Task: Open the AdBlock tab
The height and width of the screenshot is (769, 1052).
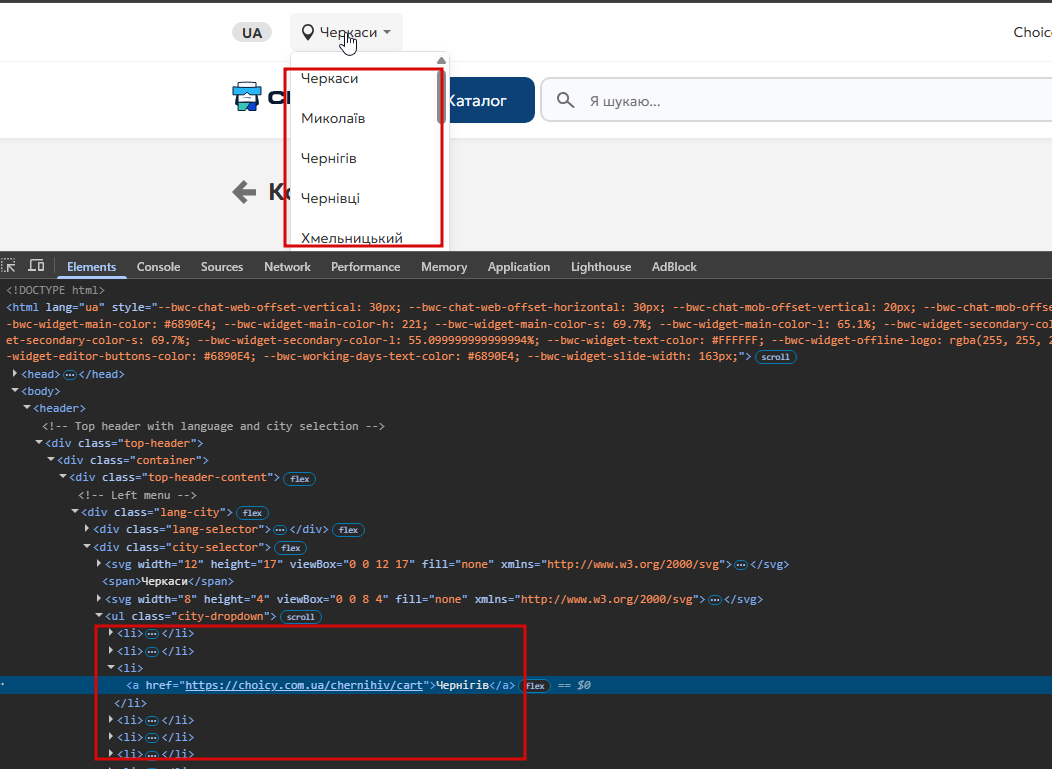Action: [674, 266]
